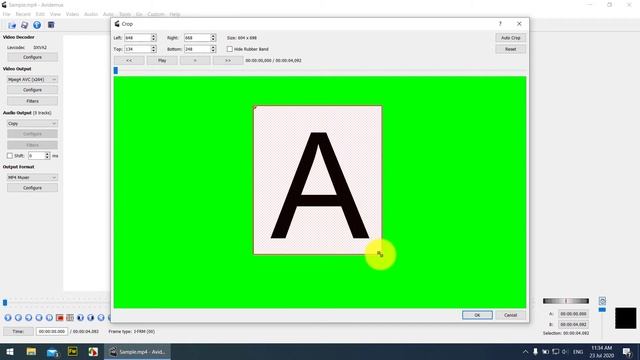
Task: Step the Bottom crop value spinner
Action: (213, 49)
